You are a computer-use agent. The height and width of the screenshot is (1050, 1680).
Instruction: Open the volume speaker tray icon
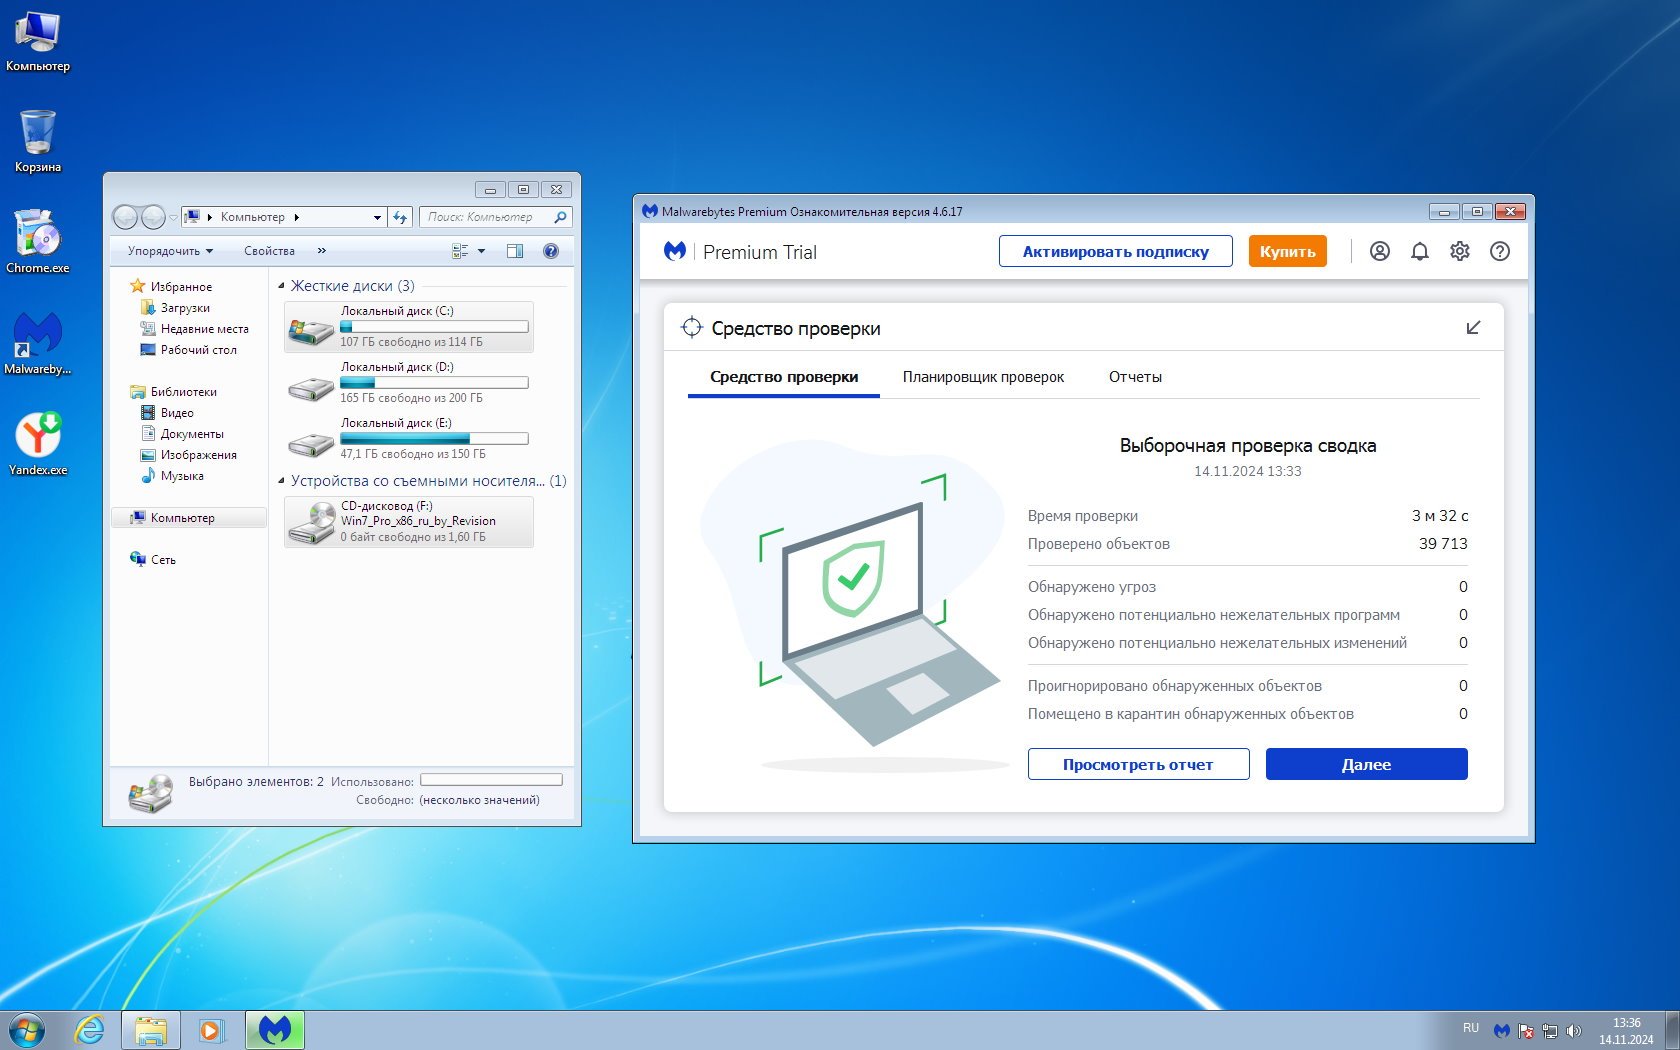coord(1574,1030)
